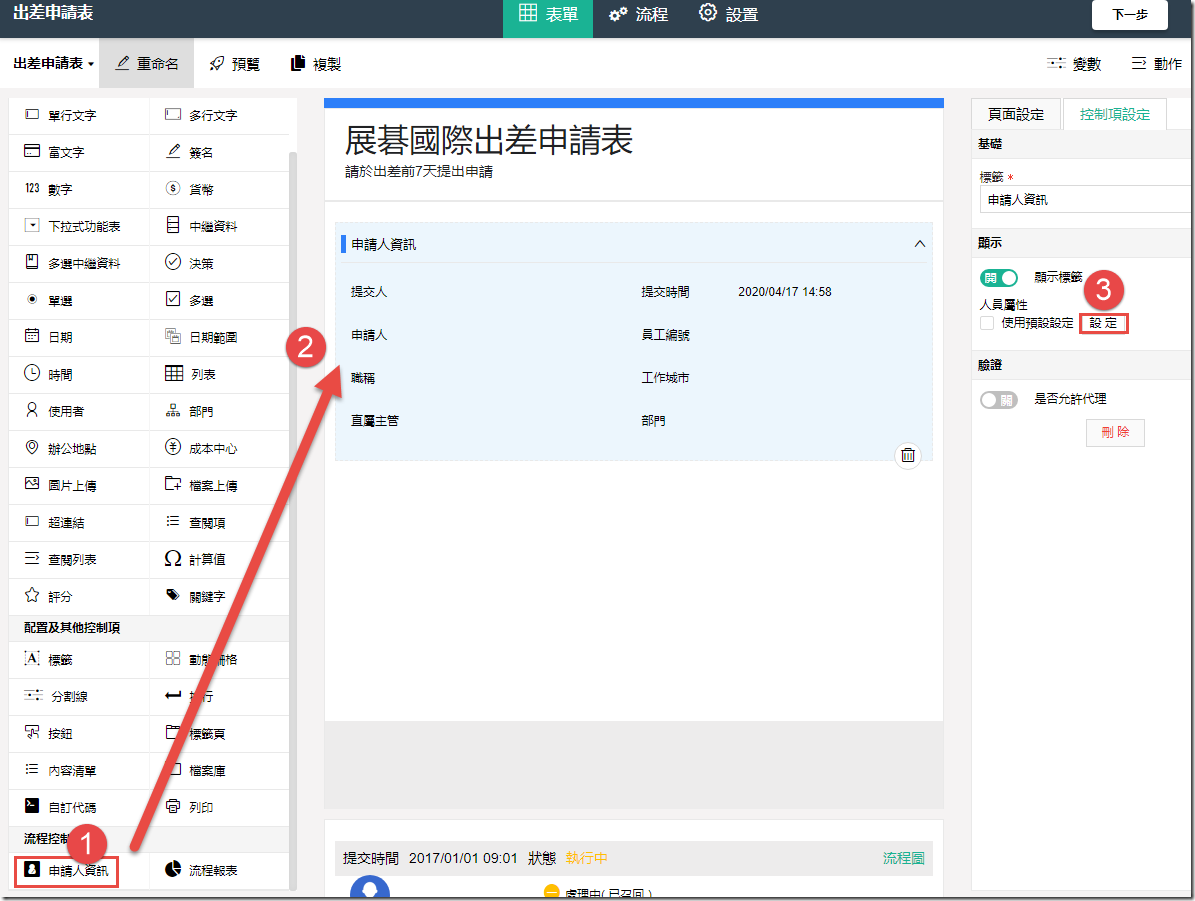Click the 預覽 preview button
Viewport: 1195px width, 901px height.
(x=235, y=64)
